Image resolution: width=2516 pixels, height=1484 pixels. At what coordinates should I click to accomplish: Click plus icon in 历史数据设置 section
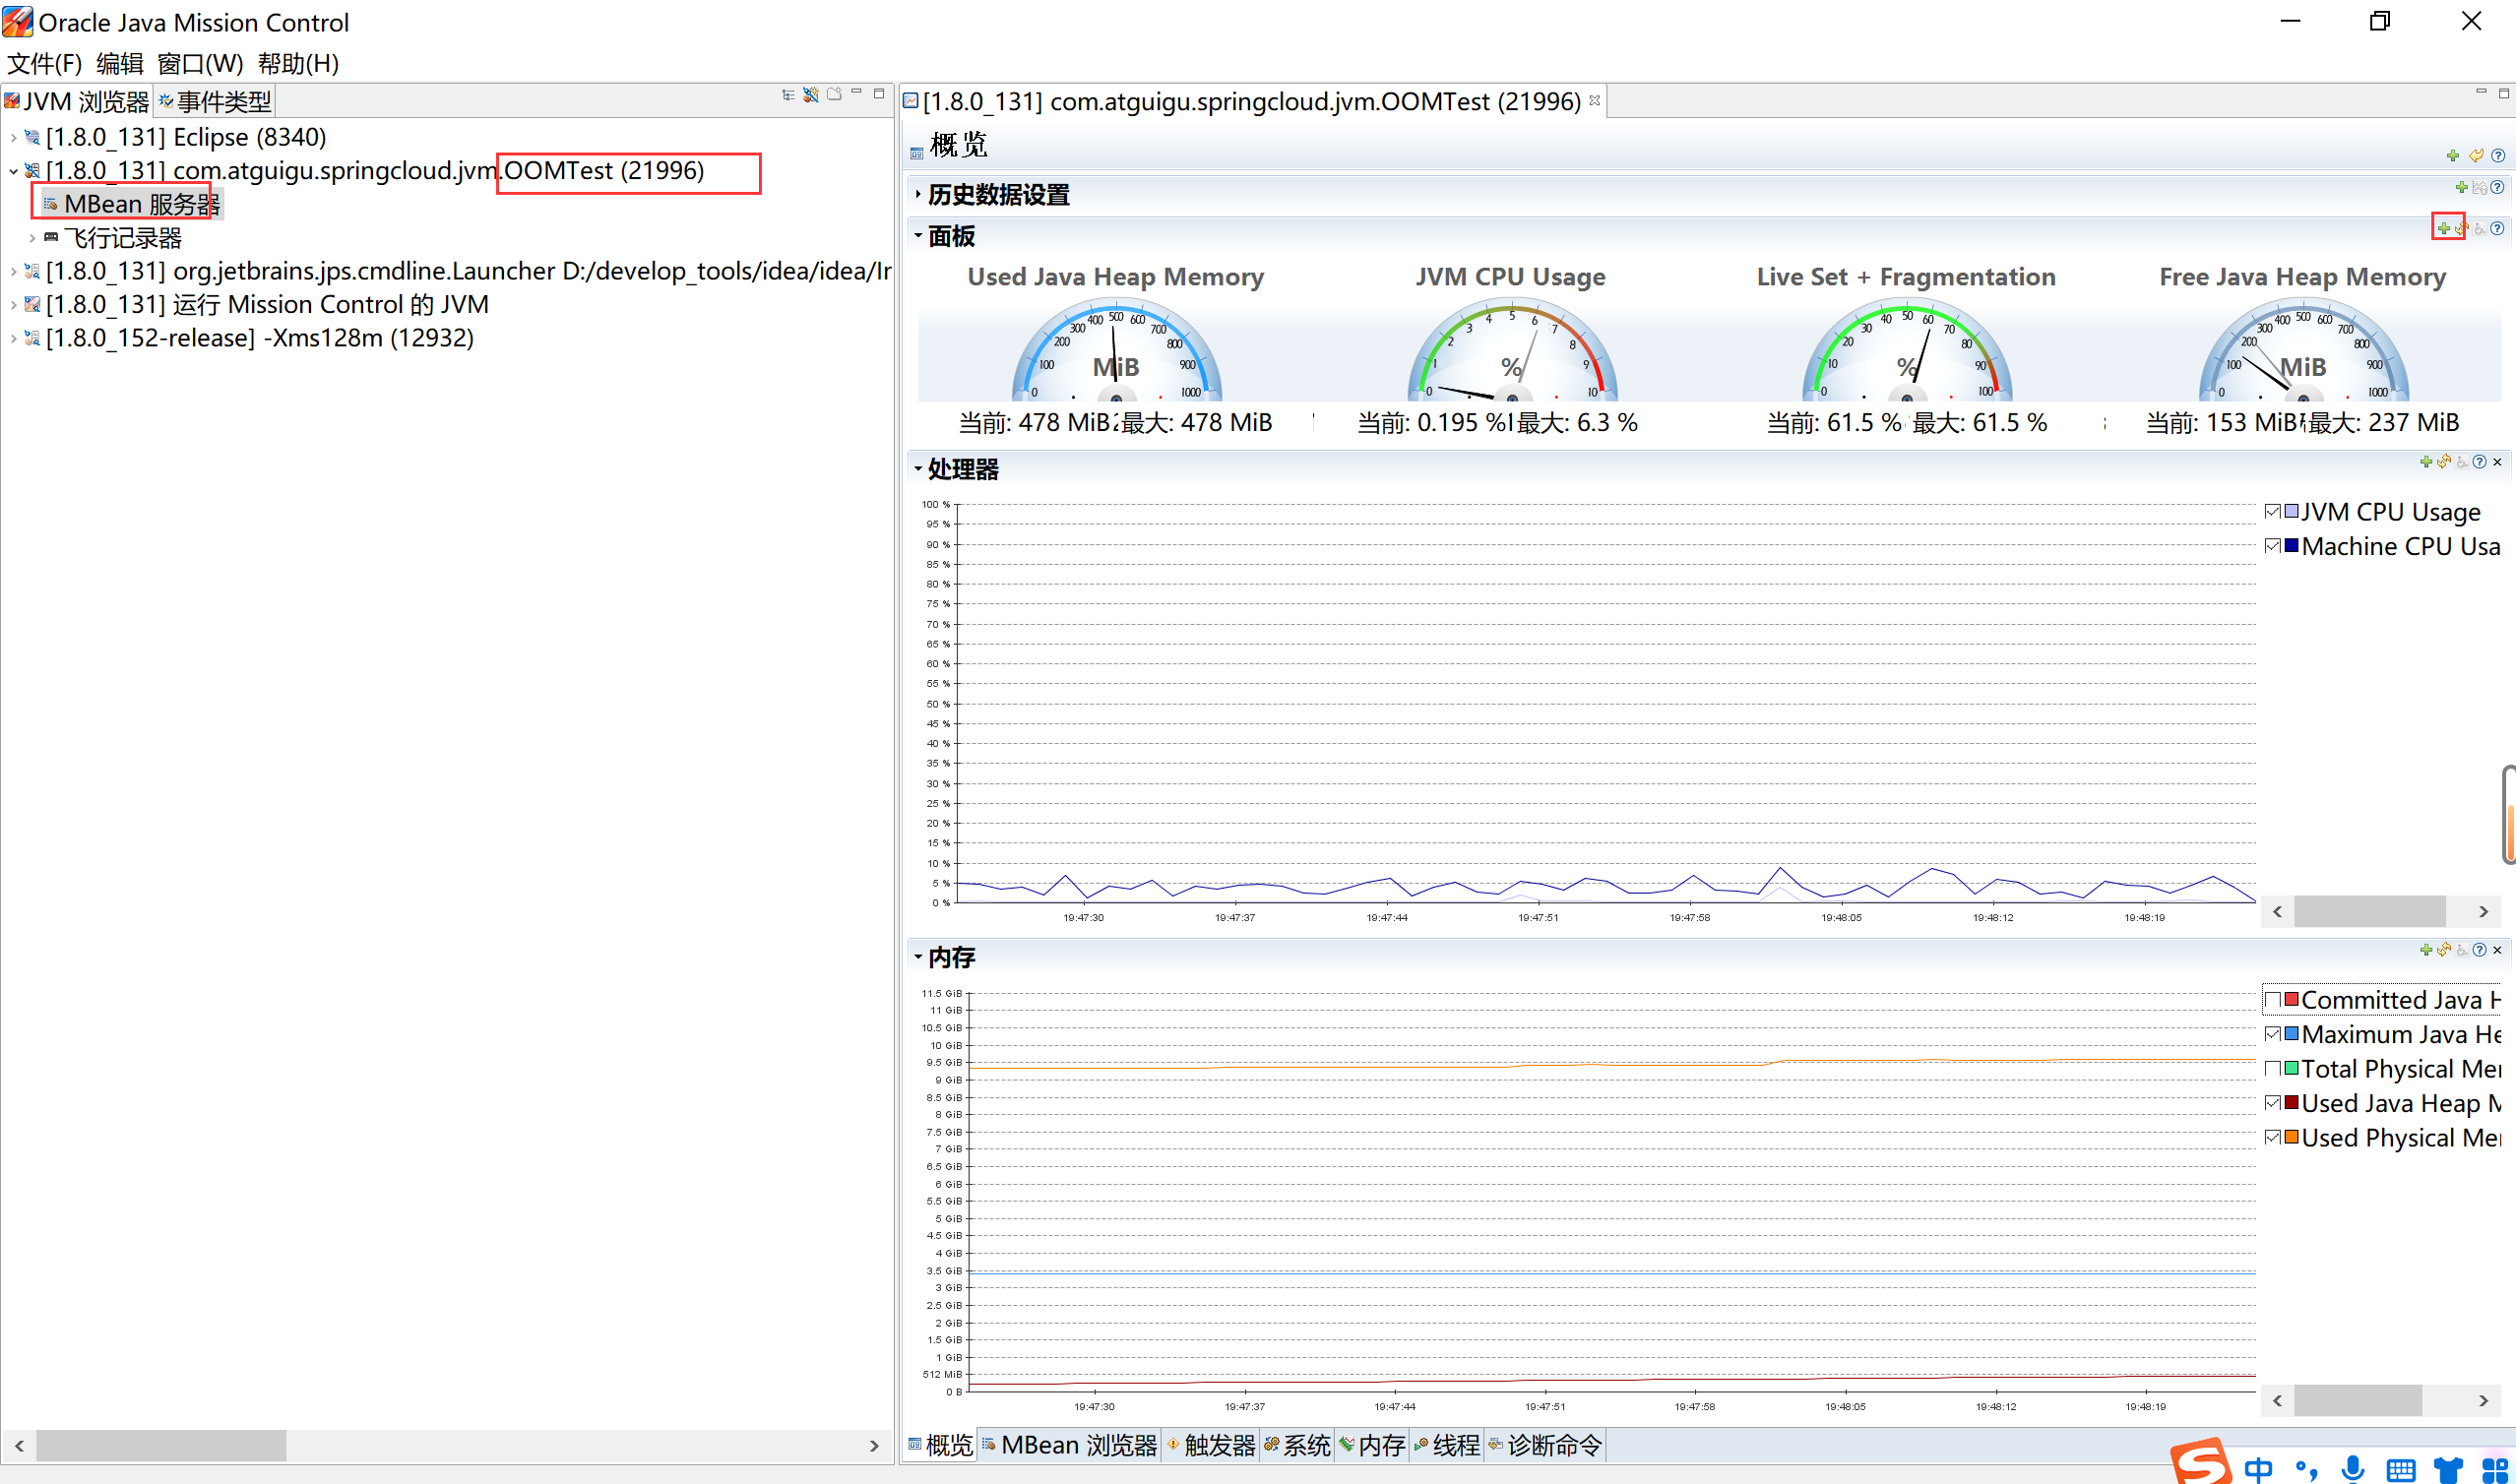tap(2462, 187)
